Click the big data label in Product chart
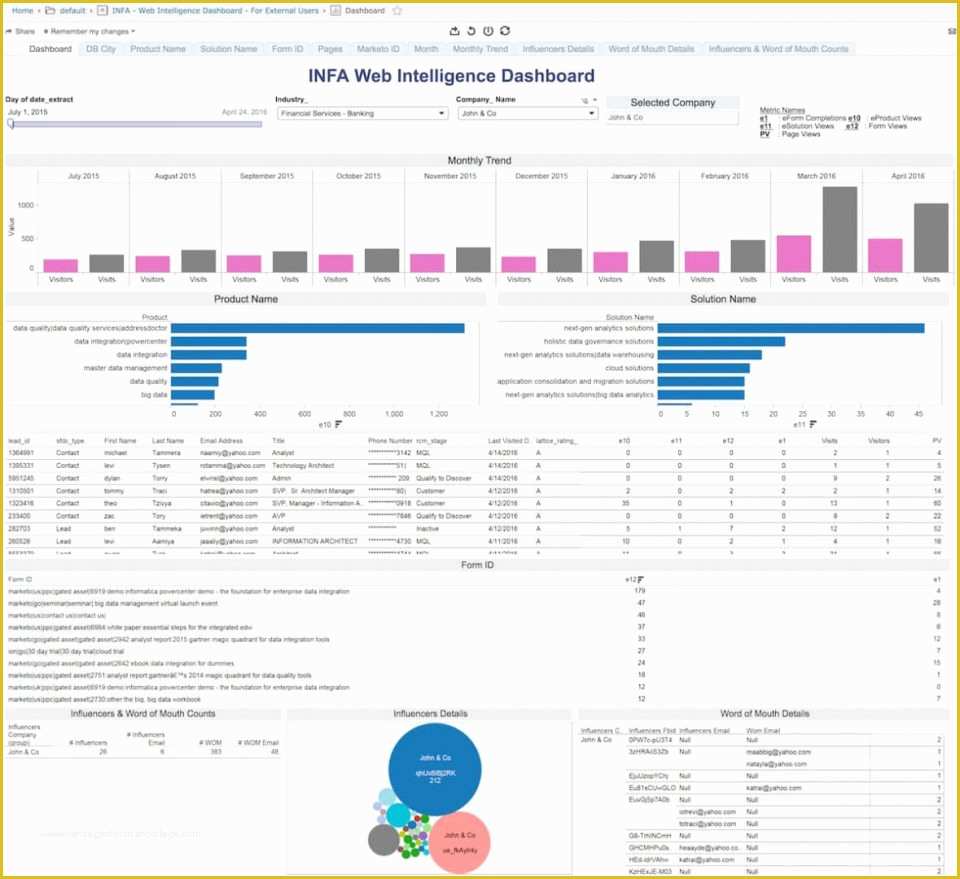 (154, 395)
